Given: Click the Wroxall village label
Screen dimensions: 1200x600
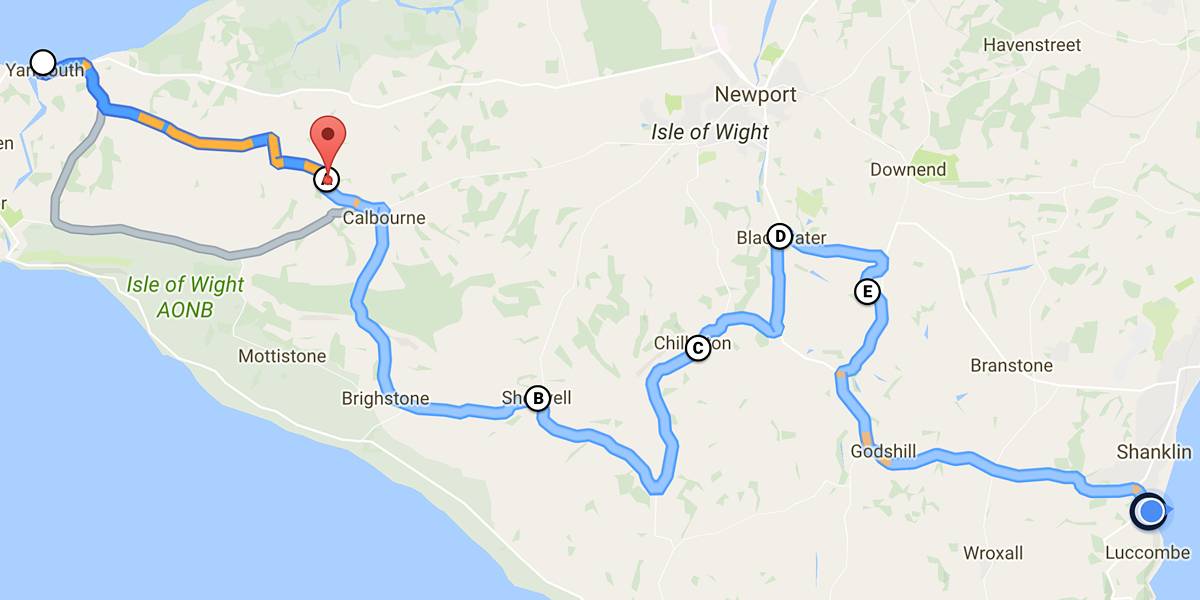Looking at the screenshot, I should pyautogui.click(x=993, y=553).
